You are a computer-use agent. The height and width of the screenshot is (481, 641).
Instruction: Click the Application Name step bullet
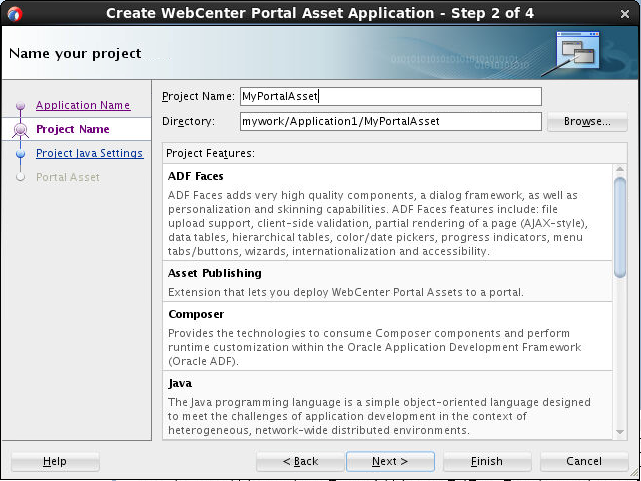point(20,105)
